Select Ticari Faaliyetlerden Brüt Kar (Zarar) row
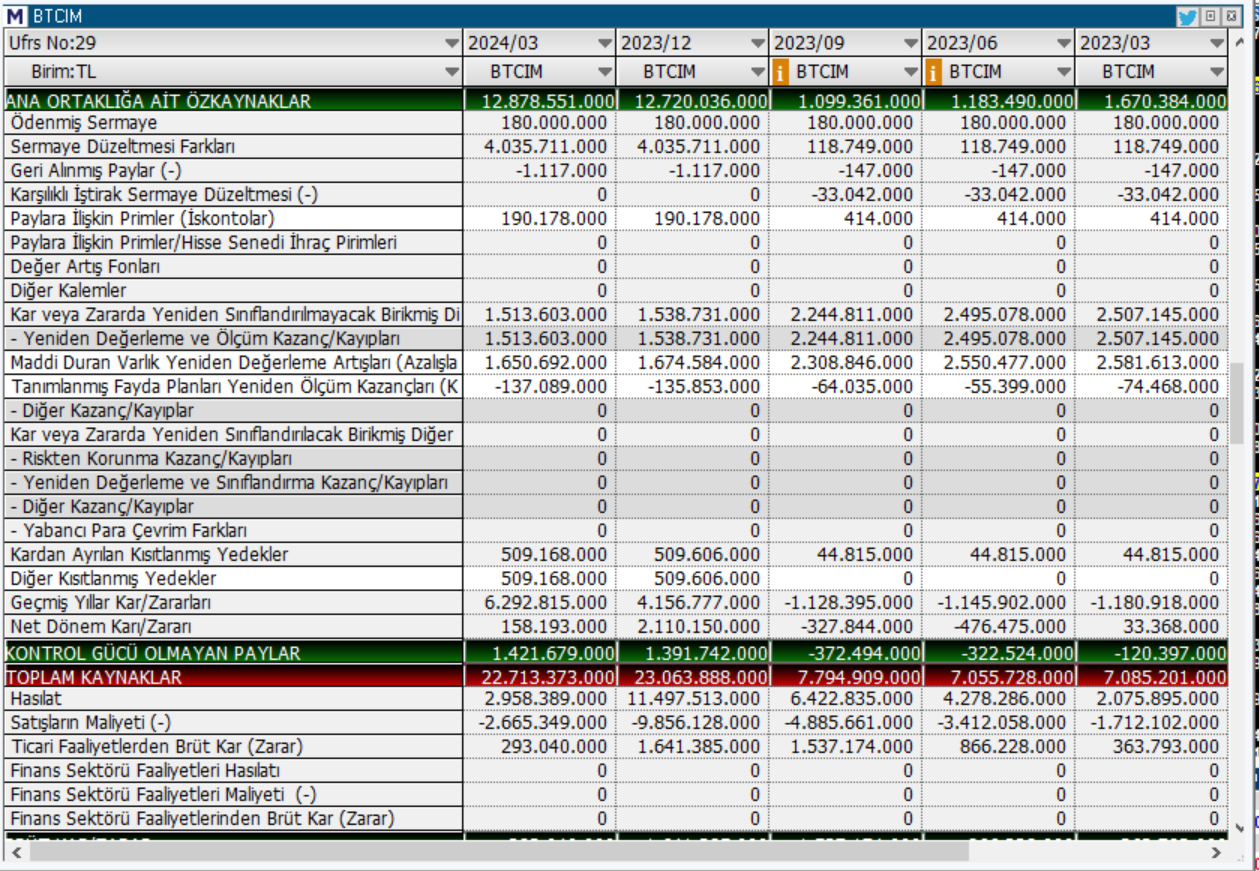1259x871 pixels. [x=234, y=746]
